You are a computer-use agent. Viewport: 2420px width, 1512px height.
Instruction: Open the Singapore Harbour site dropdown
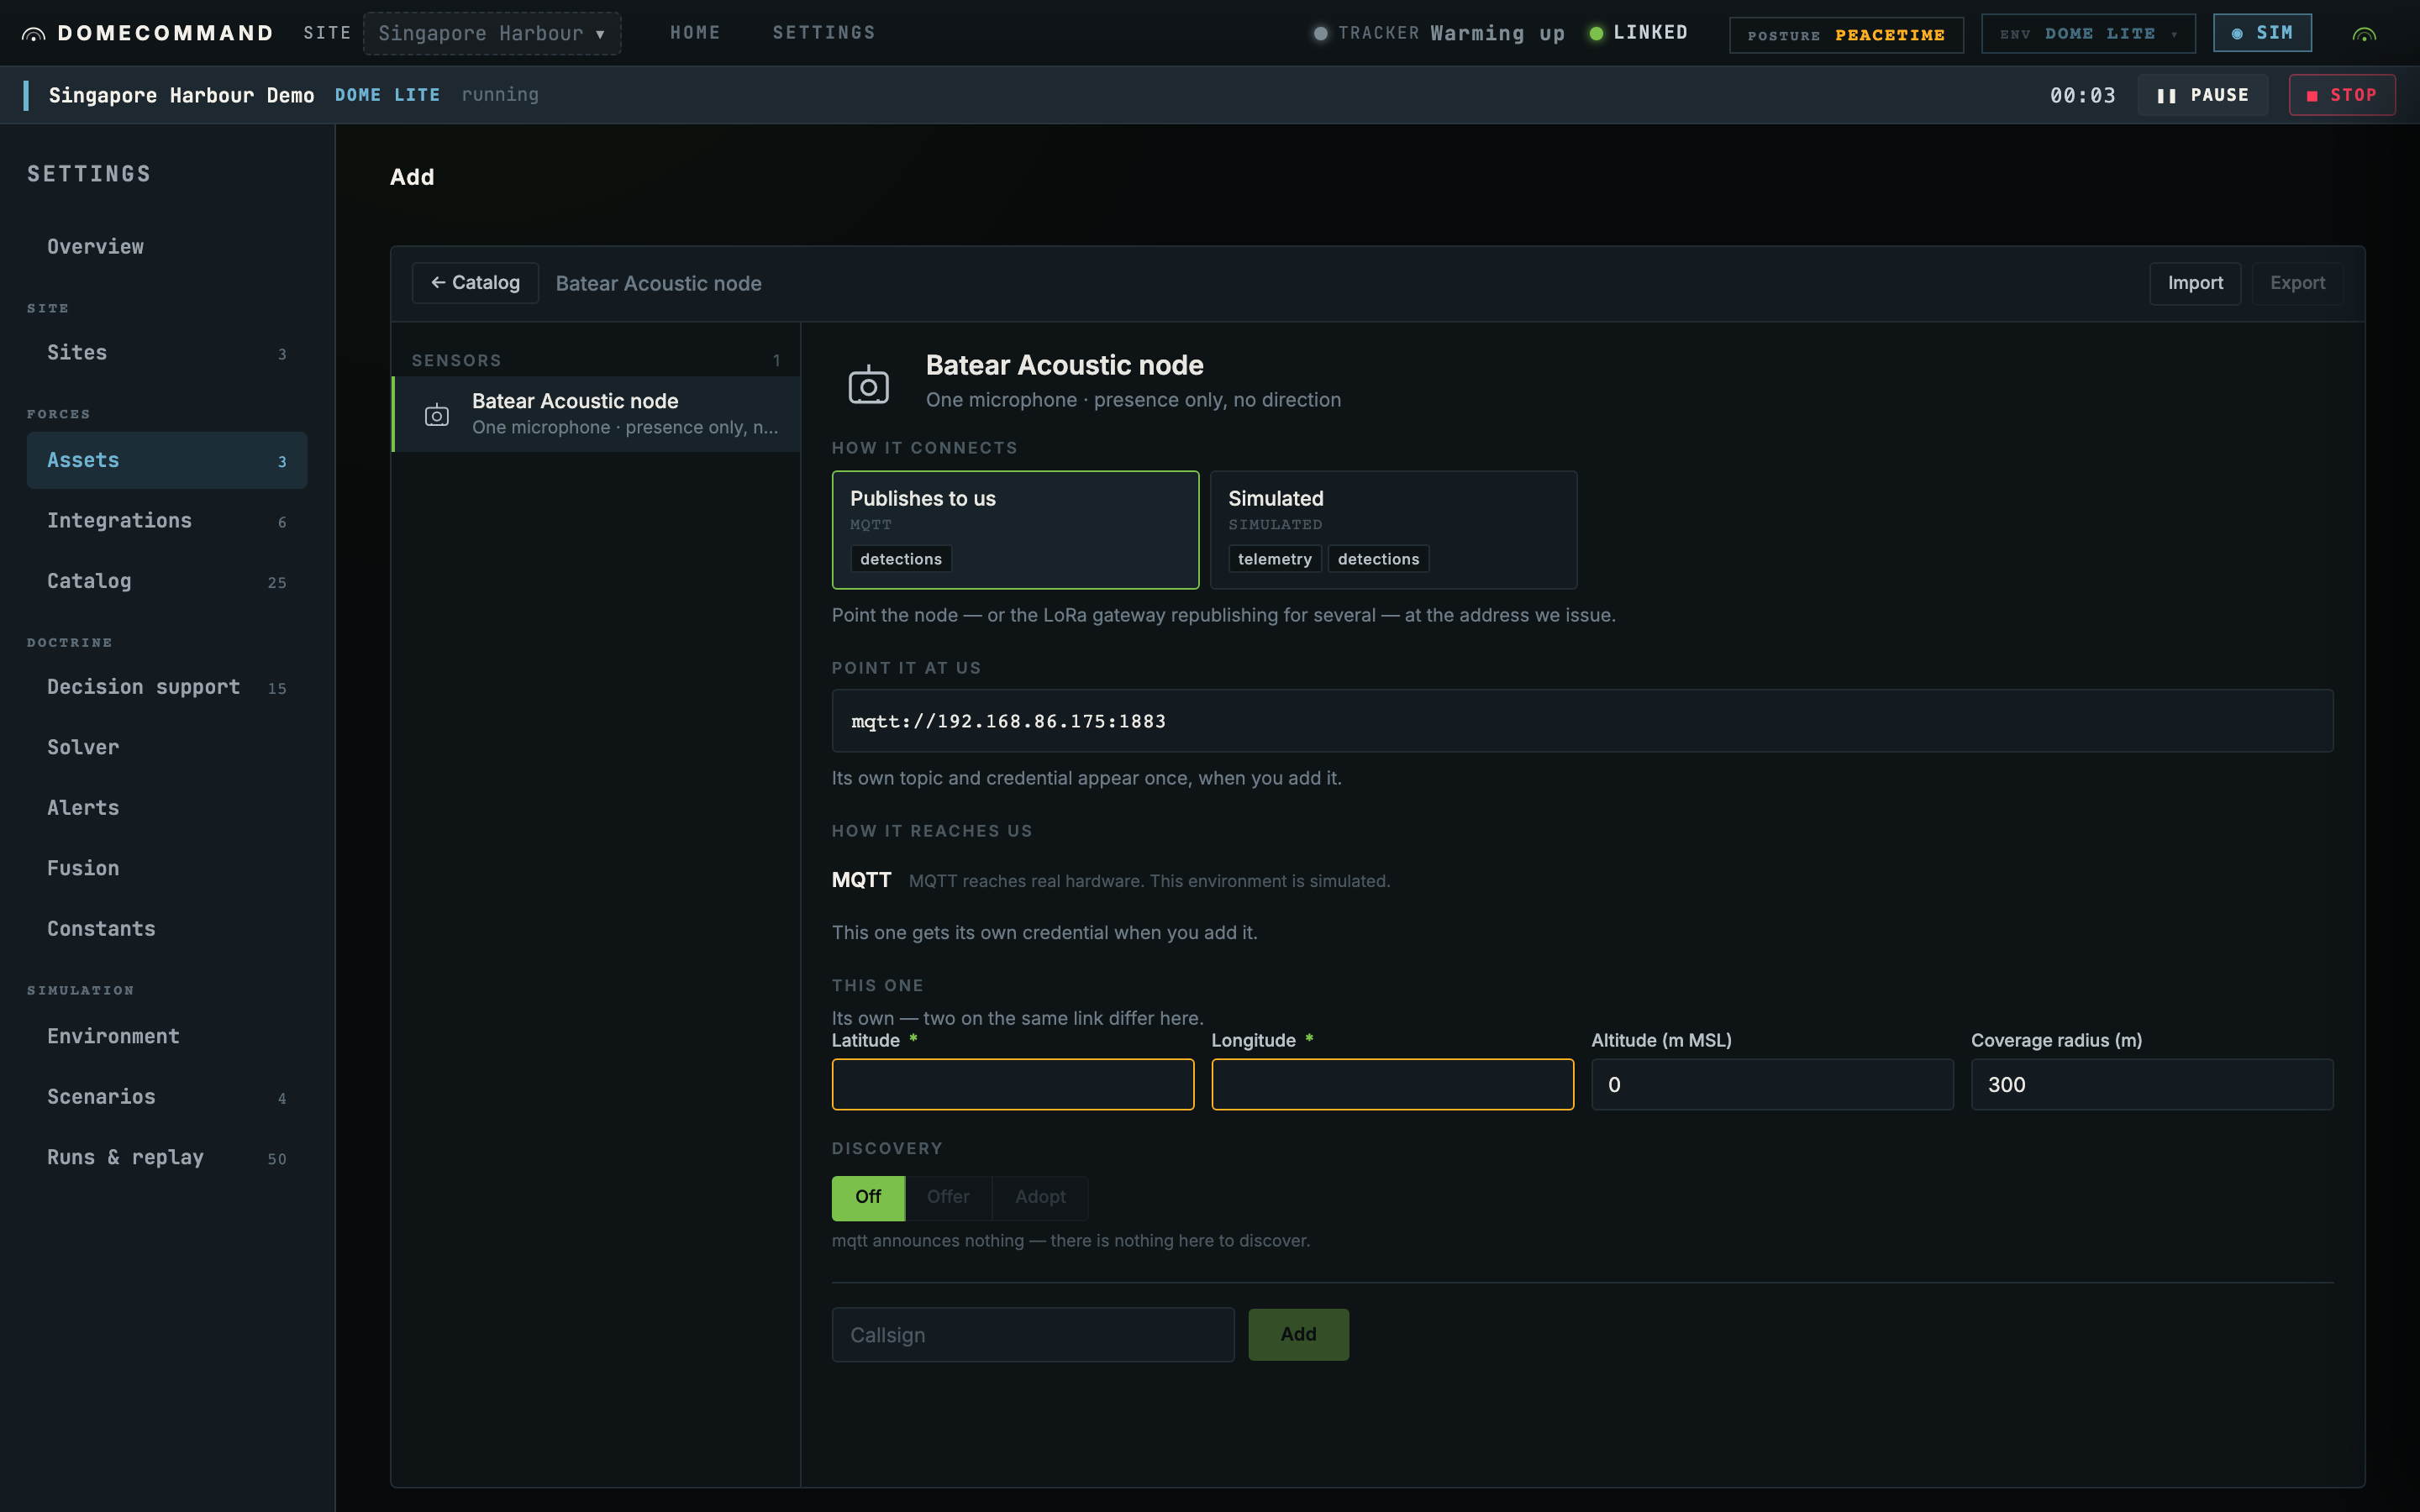492,33
